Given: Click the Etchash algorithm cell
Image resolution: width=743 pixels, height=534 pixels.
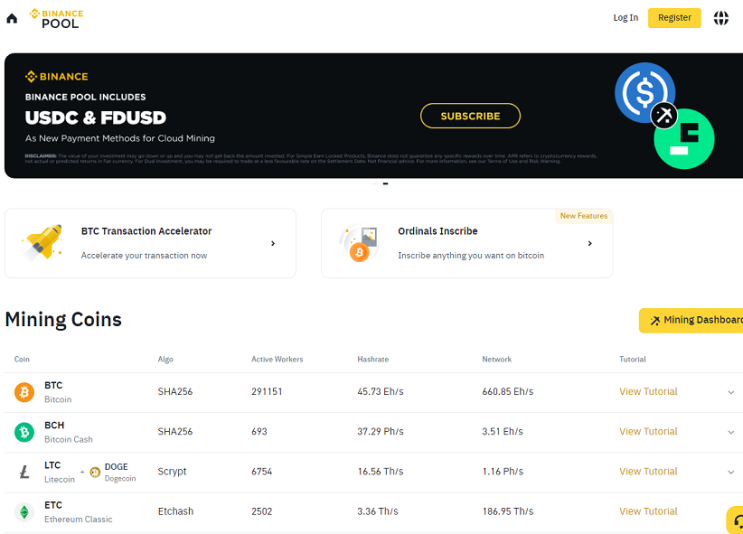Looking at the screenshot, I should click(175, 511).
